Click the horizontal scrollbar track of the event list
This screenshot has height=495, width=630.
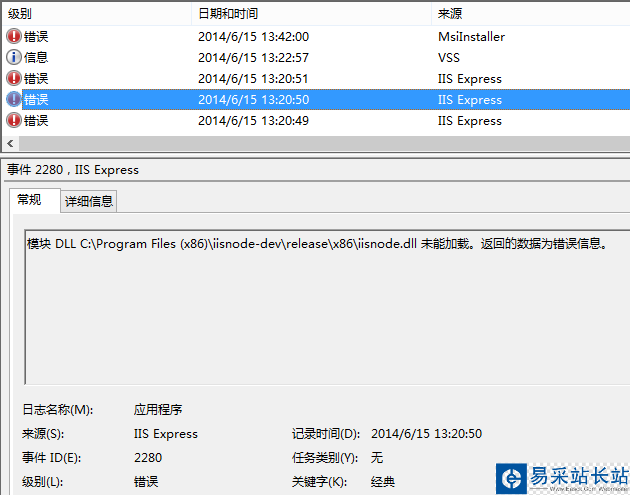click(x=324, y=143)
